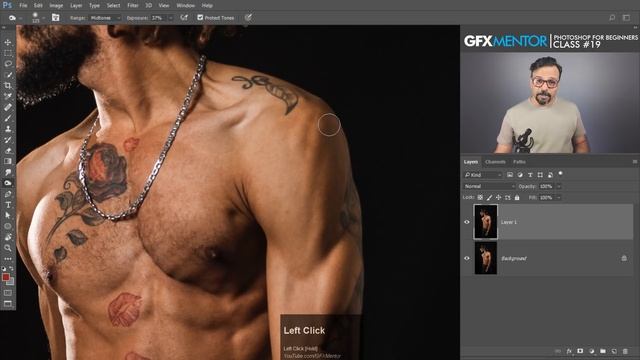Select the Path Selection tool
This screenshot has width=640, height=360.
tap(8, 216)
